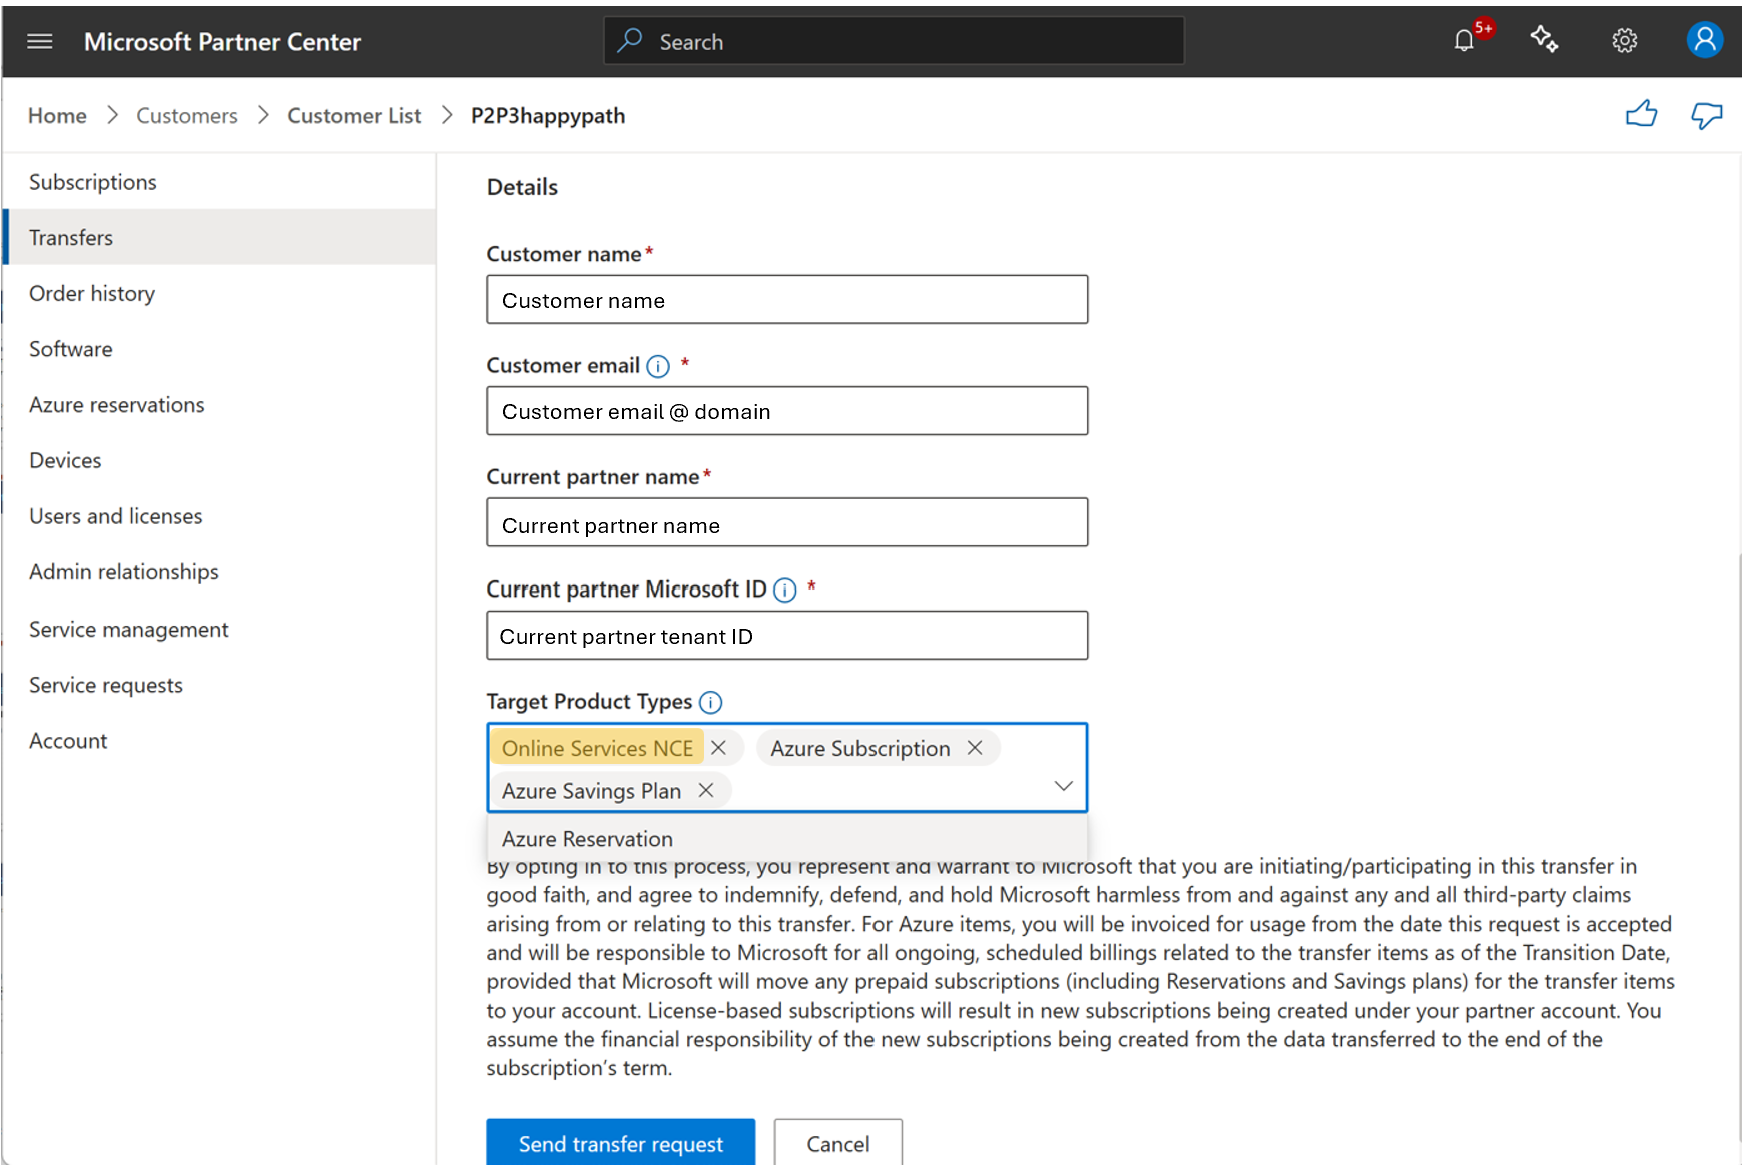The width and height of the screenshot is (1742, 1174).
Task: Collapse the Target Product Types dropdown chevron
Action: pyautogui.click(x=1063, y=786)
